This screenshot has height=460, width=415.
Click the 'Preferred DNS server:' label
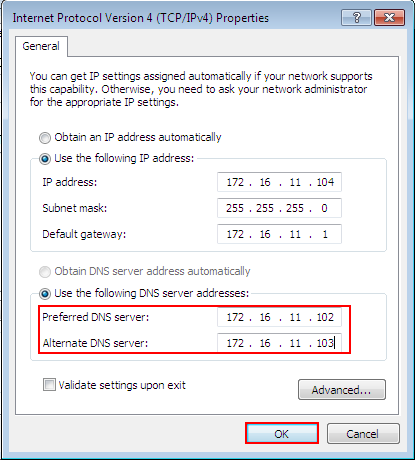96,317
